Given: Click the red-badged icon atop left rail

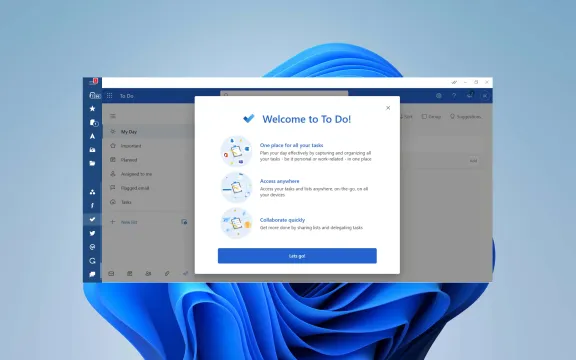Looking at the screenshot, I should click(93, 81).
